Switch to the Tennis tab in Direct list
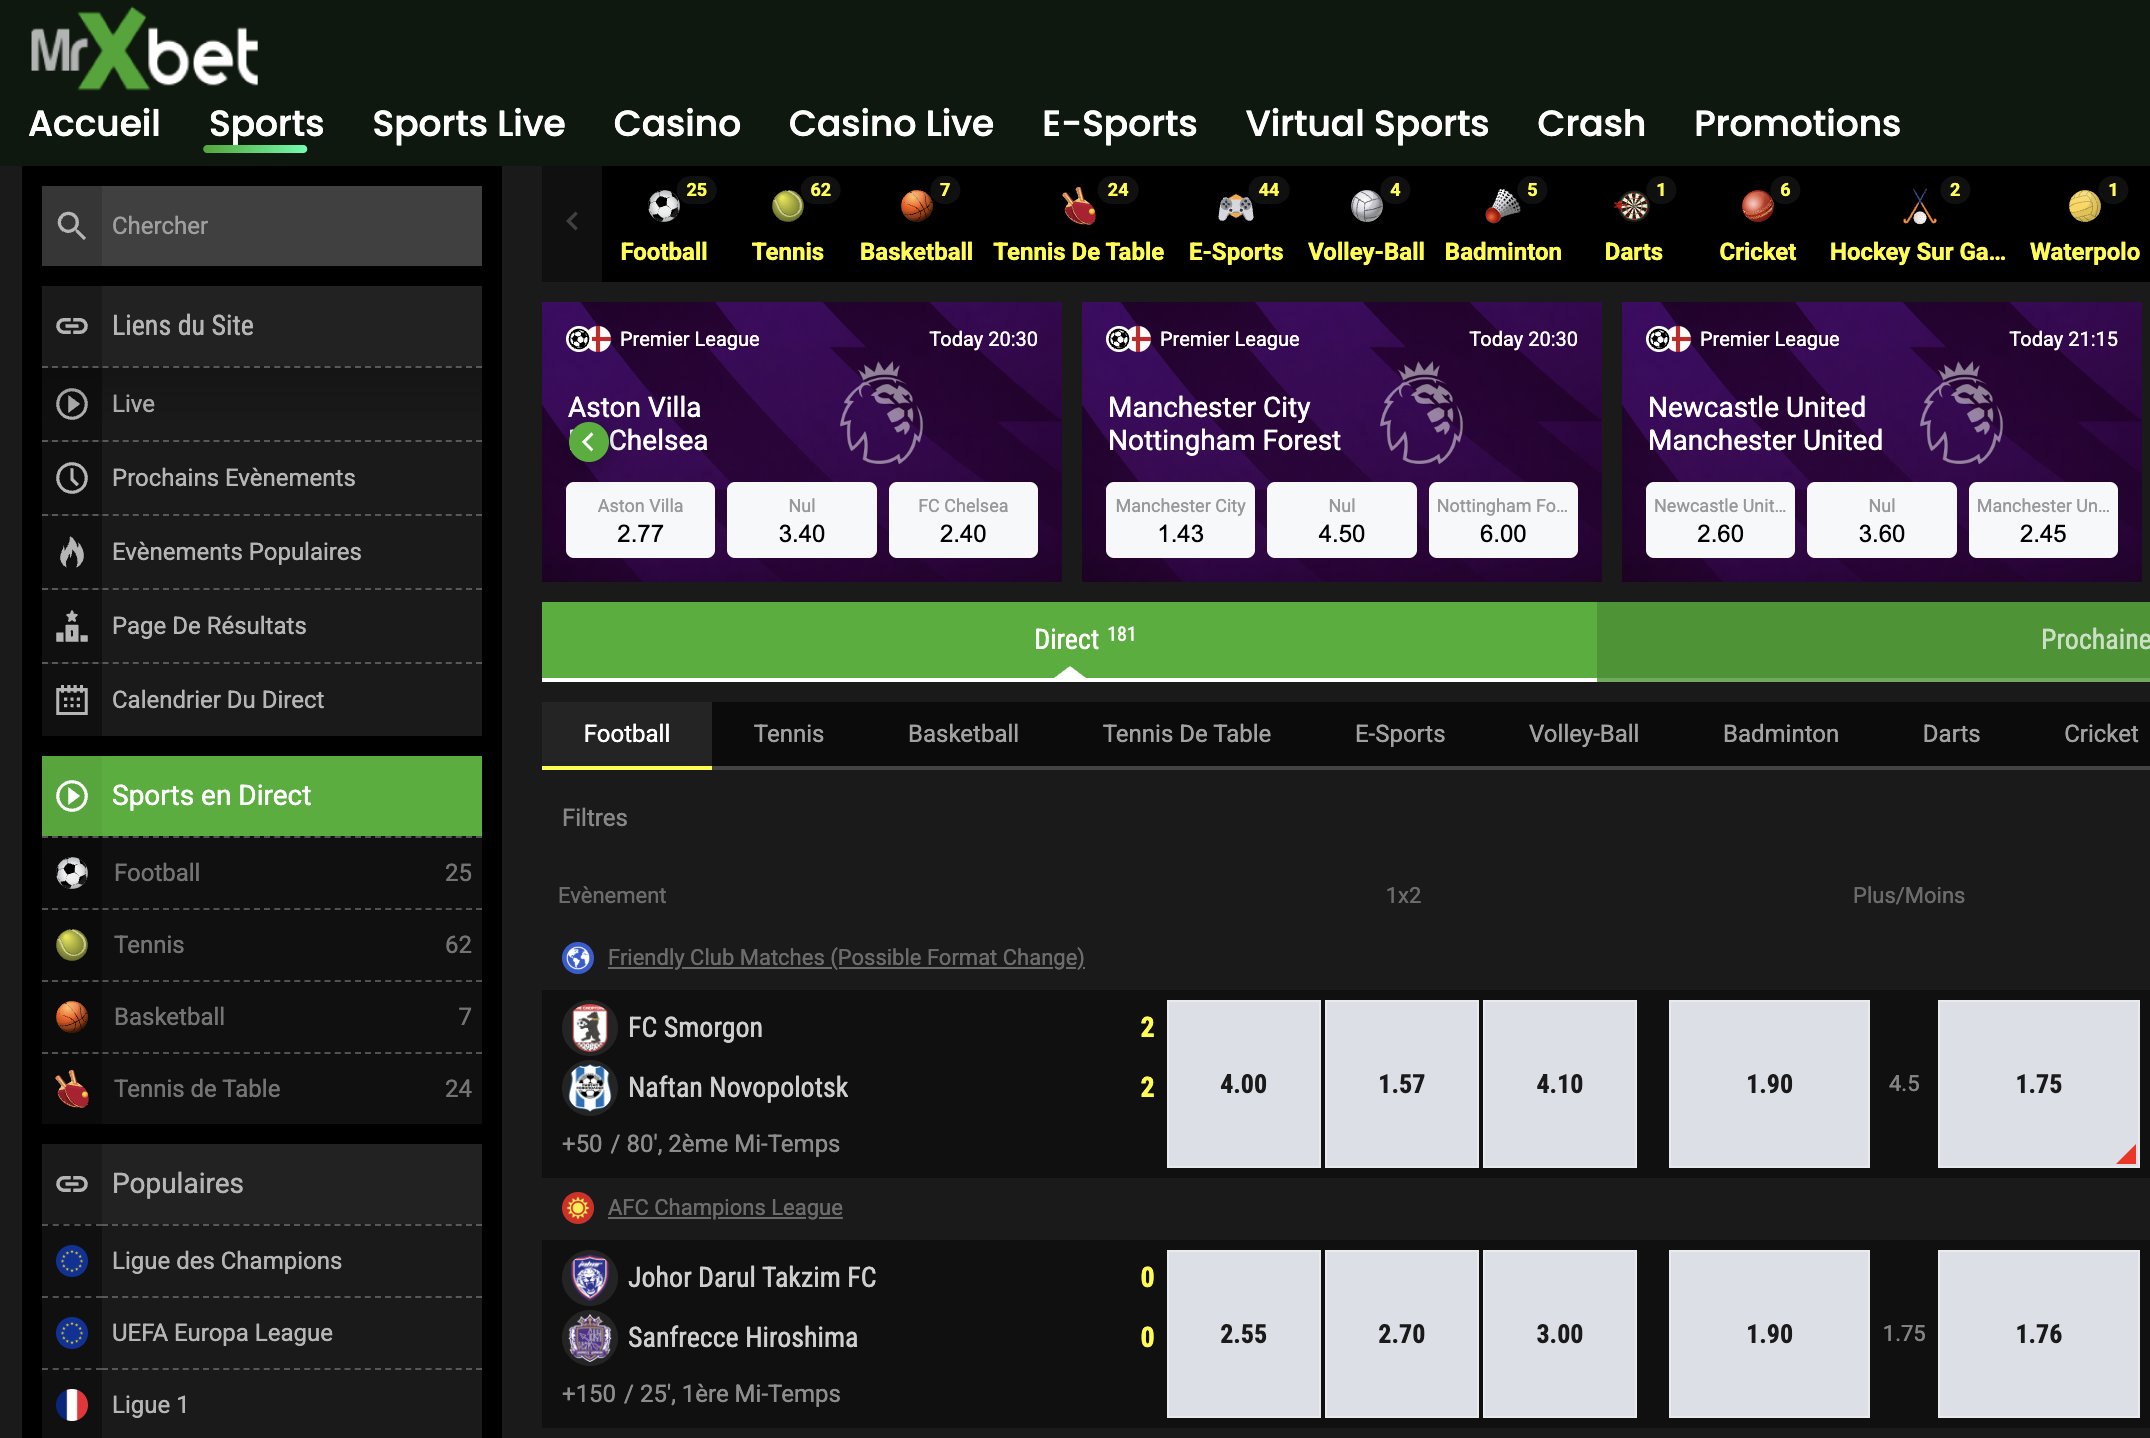Image resolution: width=2150 pixels, height=1438 pixels. click(788, 734)
